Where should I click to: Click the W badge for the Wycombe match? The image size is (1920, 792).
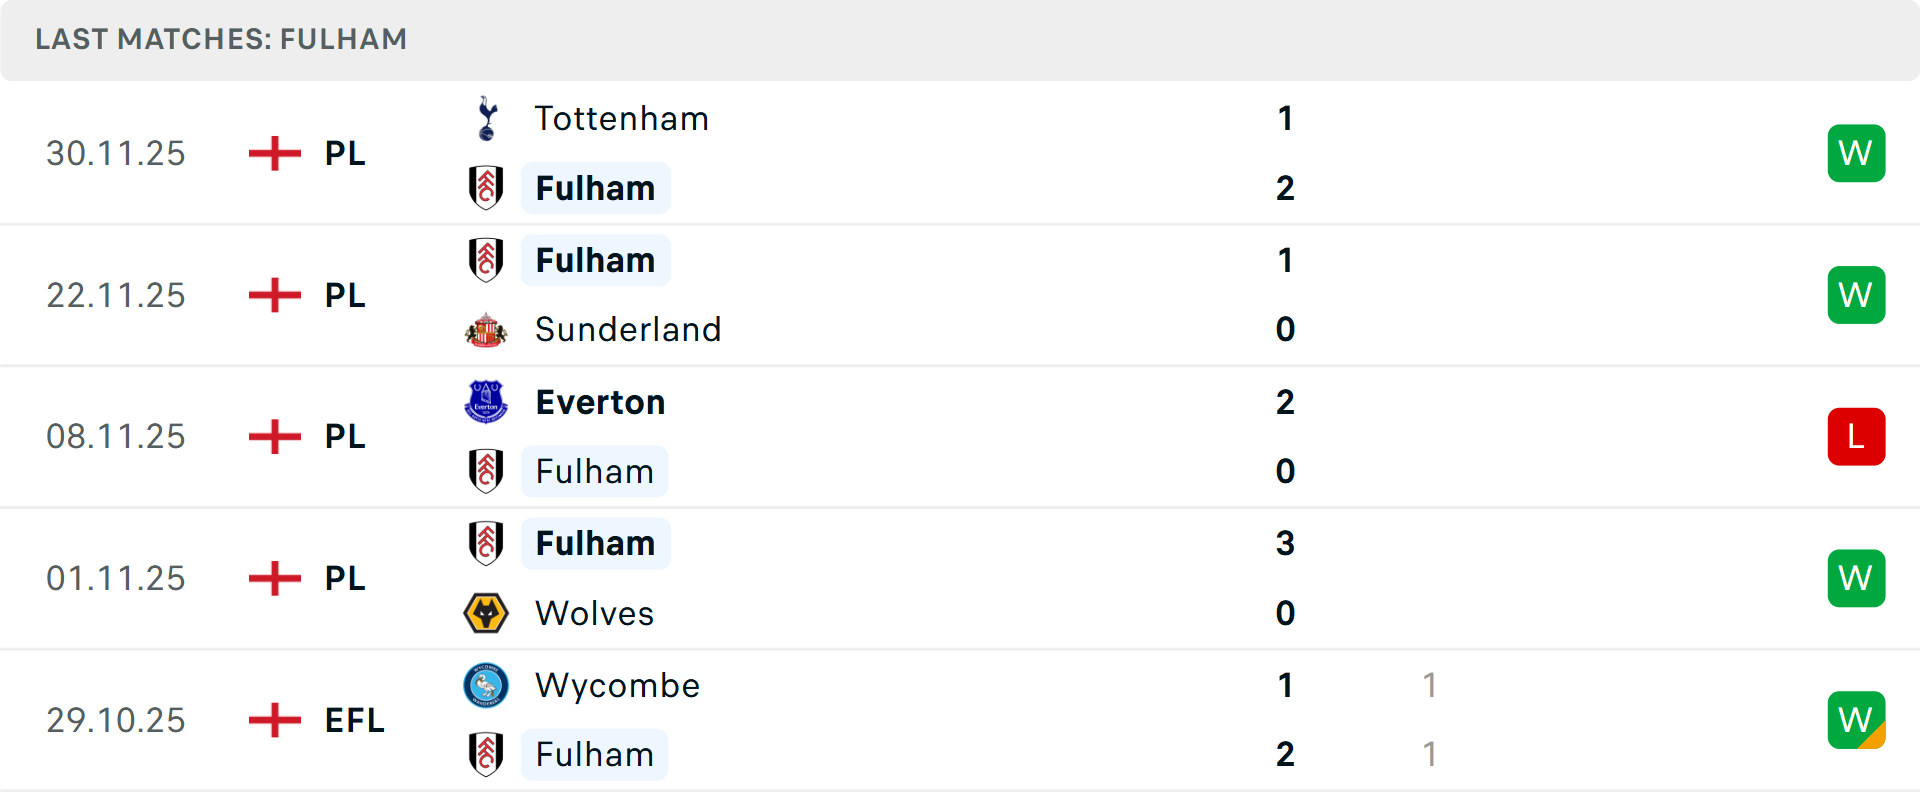point(1856,720)
